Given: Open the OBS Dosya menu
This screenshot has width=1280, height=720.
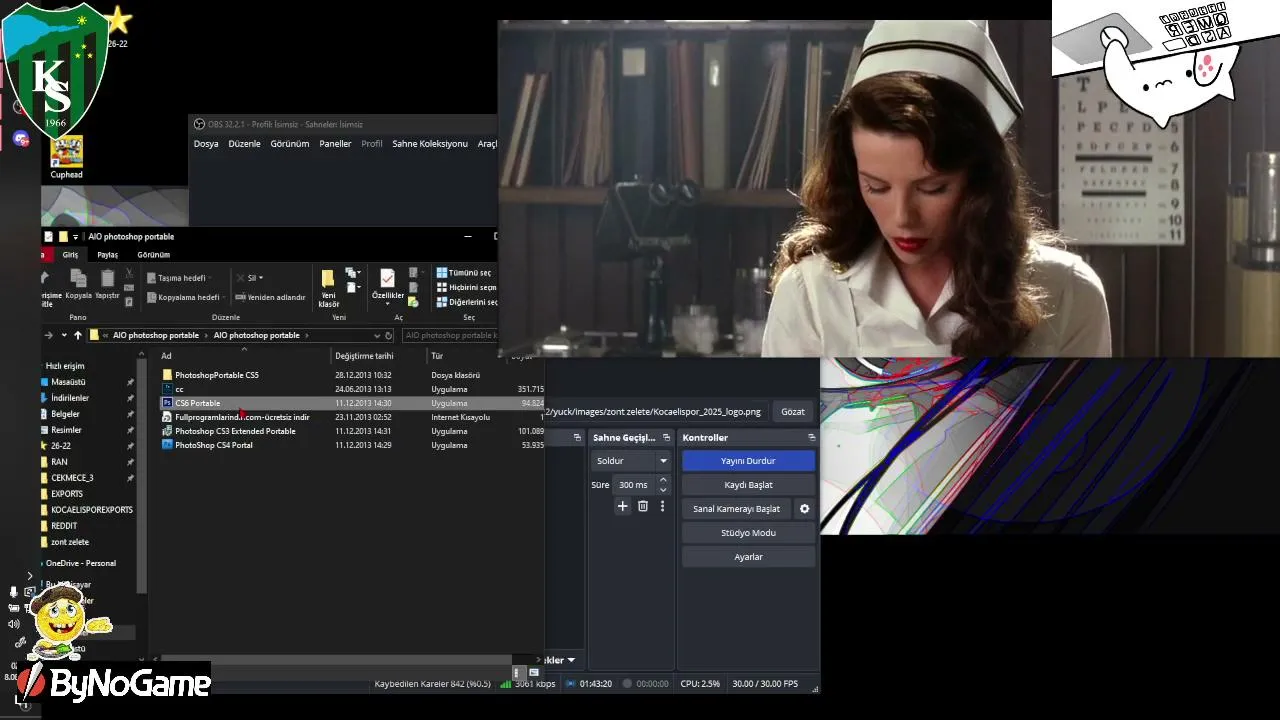Looking at the screenshot, I should point(206,144).
